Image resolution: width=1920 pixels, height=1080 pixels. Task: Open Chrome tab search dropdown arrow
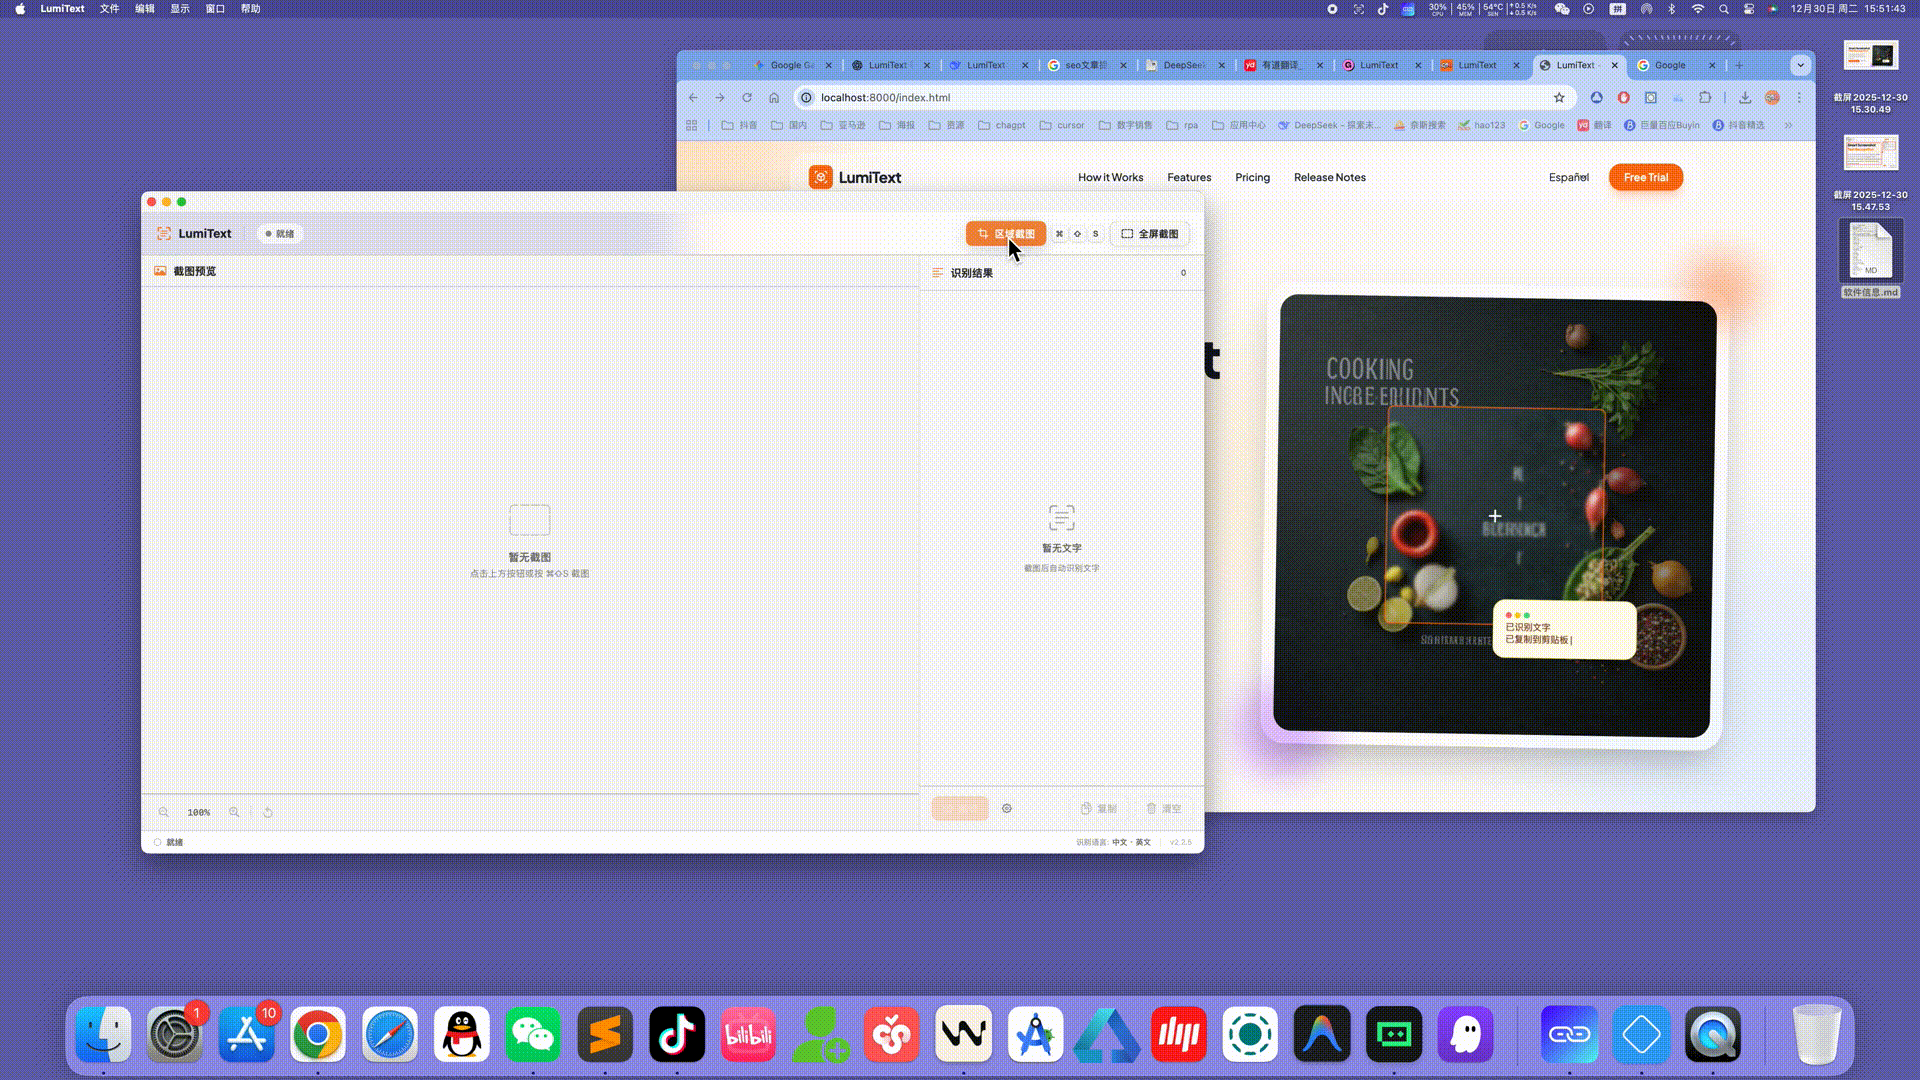[x=1800, y=65]
